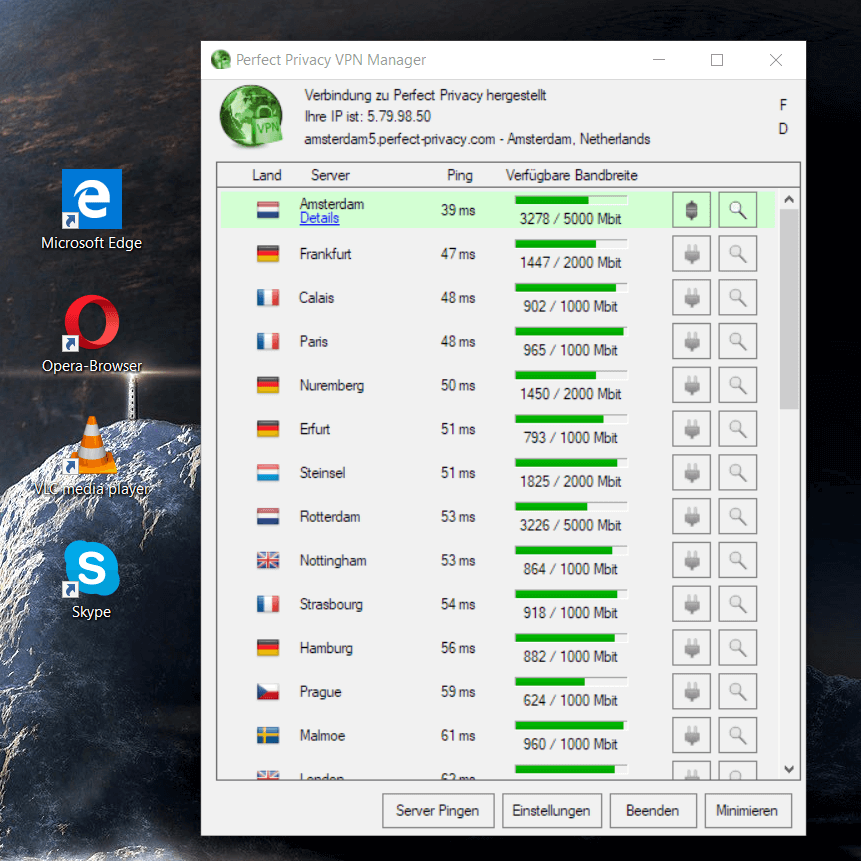The height and width of the screenshot is (861, 861).
Task: Click the Czech flag beside Prague
Action: 268,691
